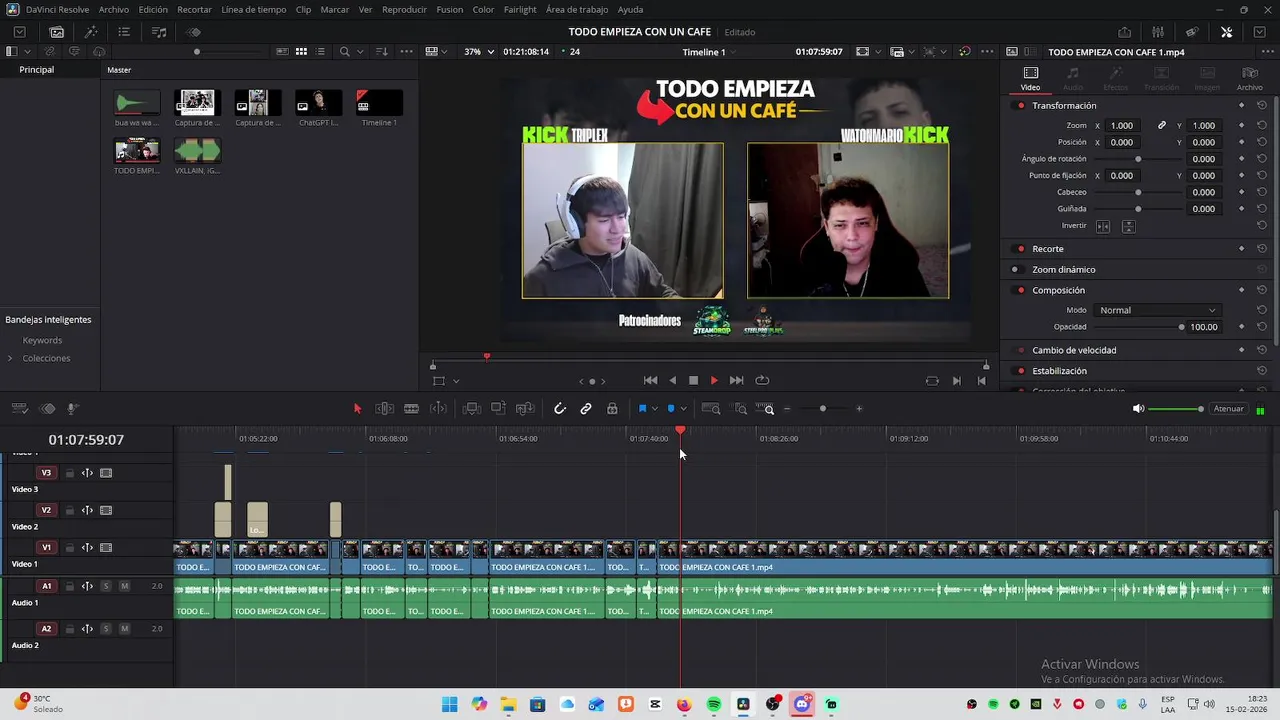Screen dimensions: 1280x720
Task: Select the ChatGPT image thumbnail
Action: (x=319, y=102)
